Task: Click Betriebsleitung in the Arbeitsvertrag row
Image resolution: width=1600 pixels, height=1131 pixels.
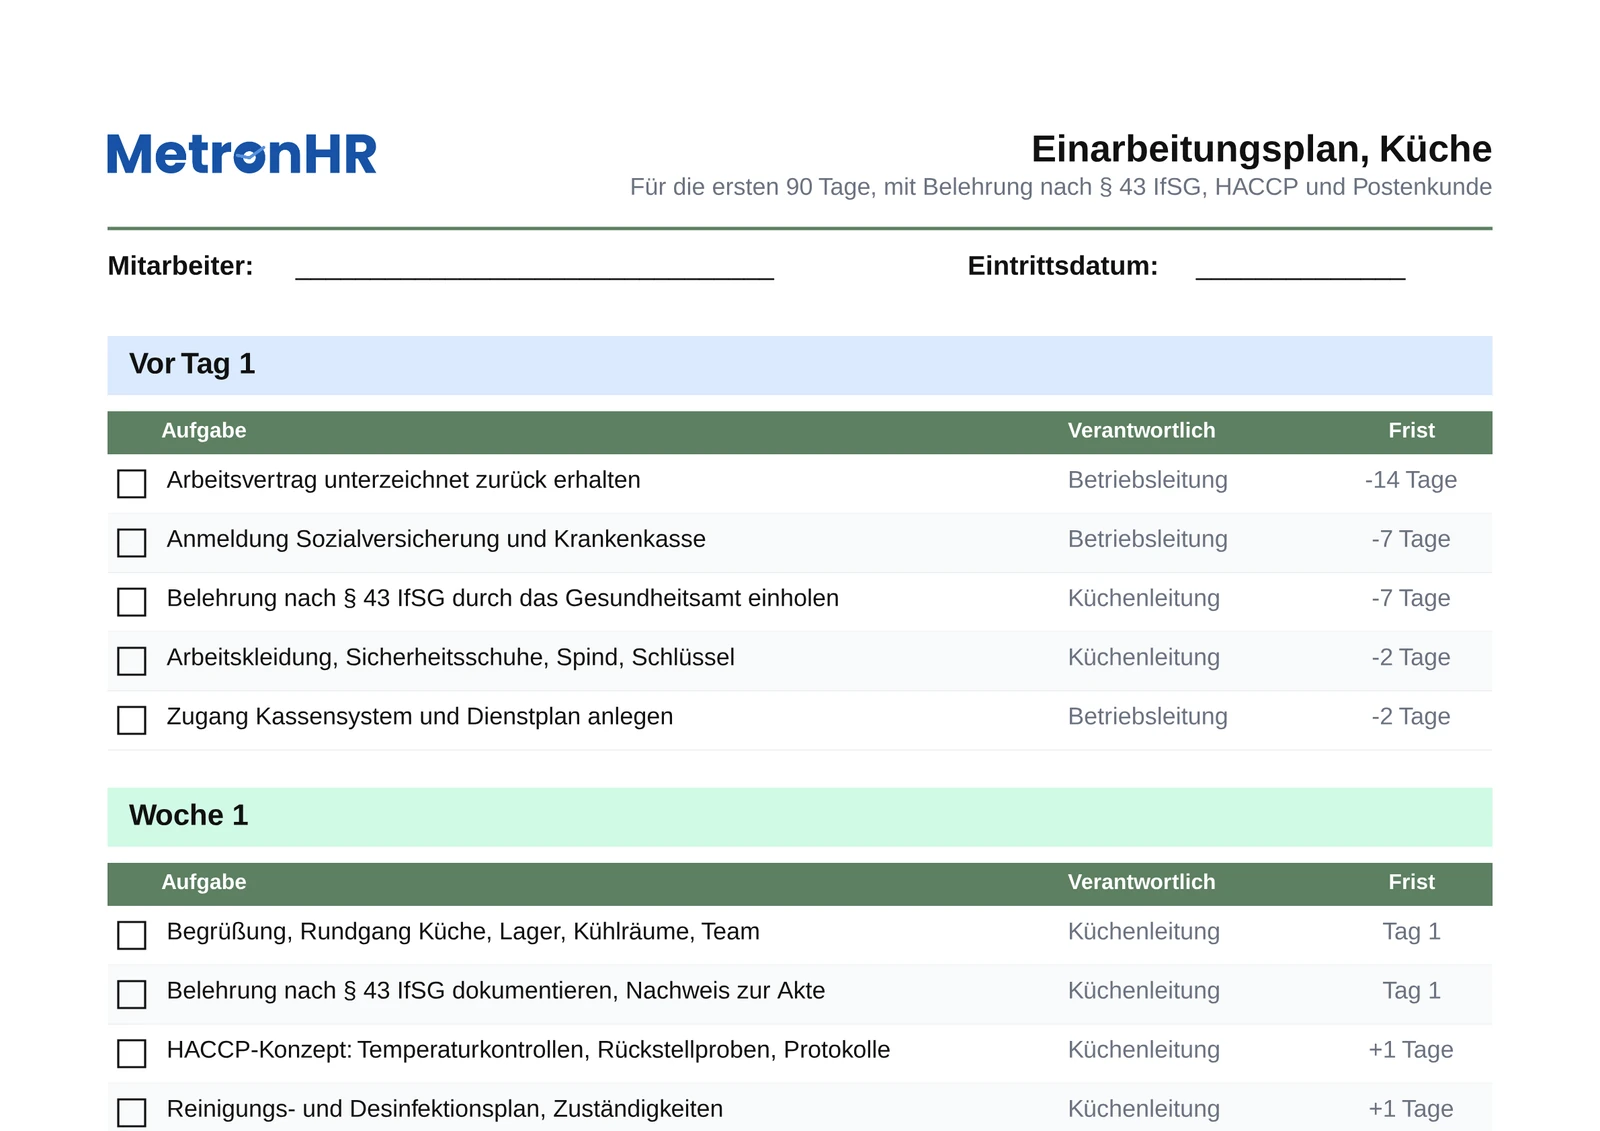Action: coord(1148,481)
